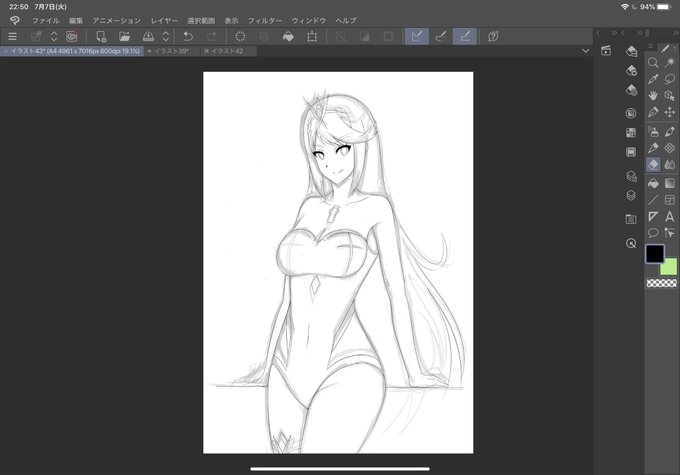Click the Open file folder icon
Viewport: 680px width, 475px height.
tap(124, 36)
